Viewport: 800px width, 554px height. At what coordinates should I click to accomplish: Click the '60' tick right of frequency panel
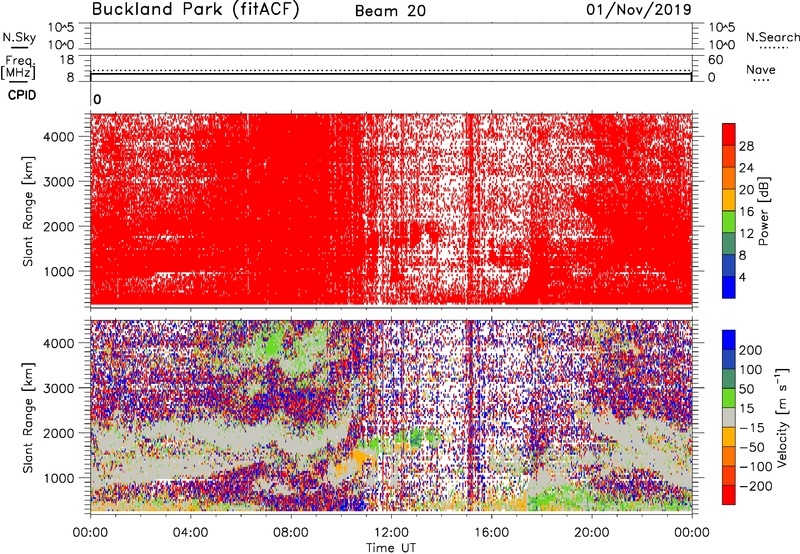(x=715, y=60)
